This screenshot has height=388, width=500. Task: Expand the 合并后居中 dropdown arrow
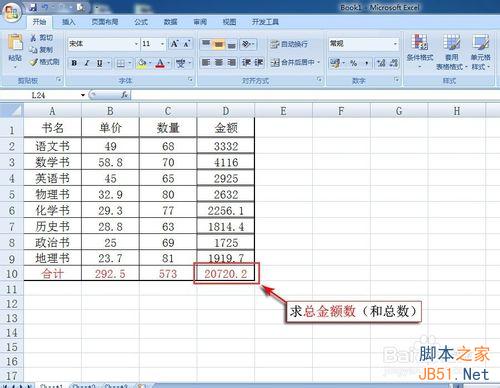tap(318, 62)
